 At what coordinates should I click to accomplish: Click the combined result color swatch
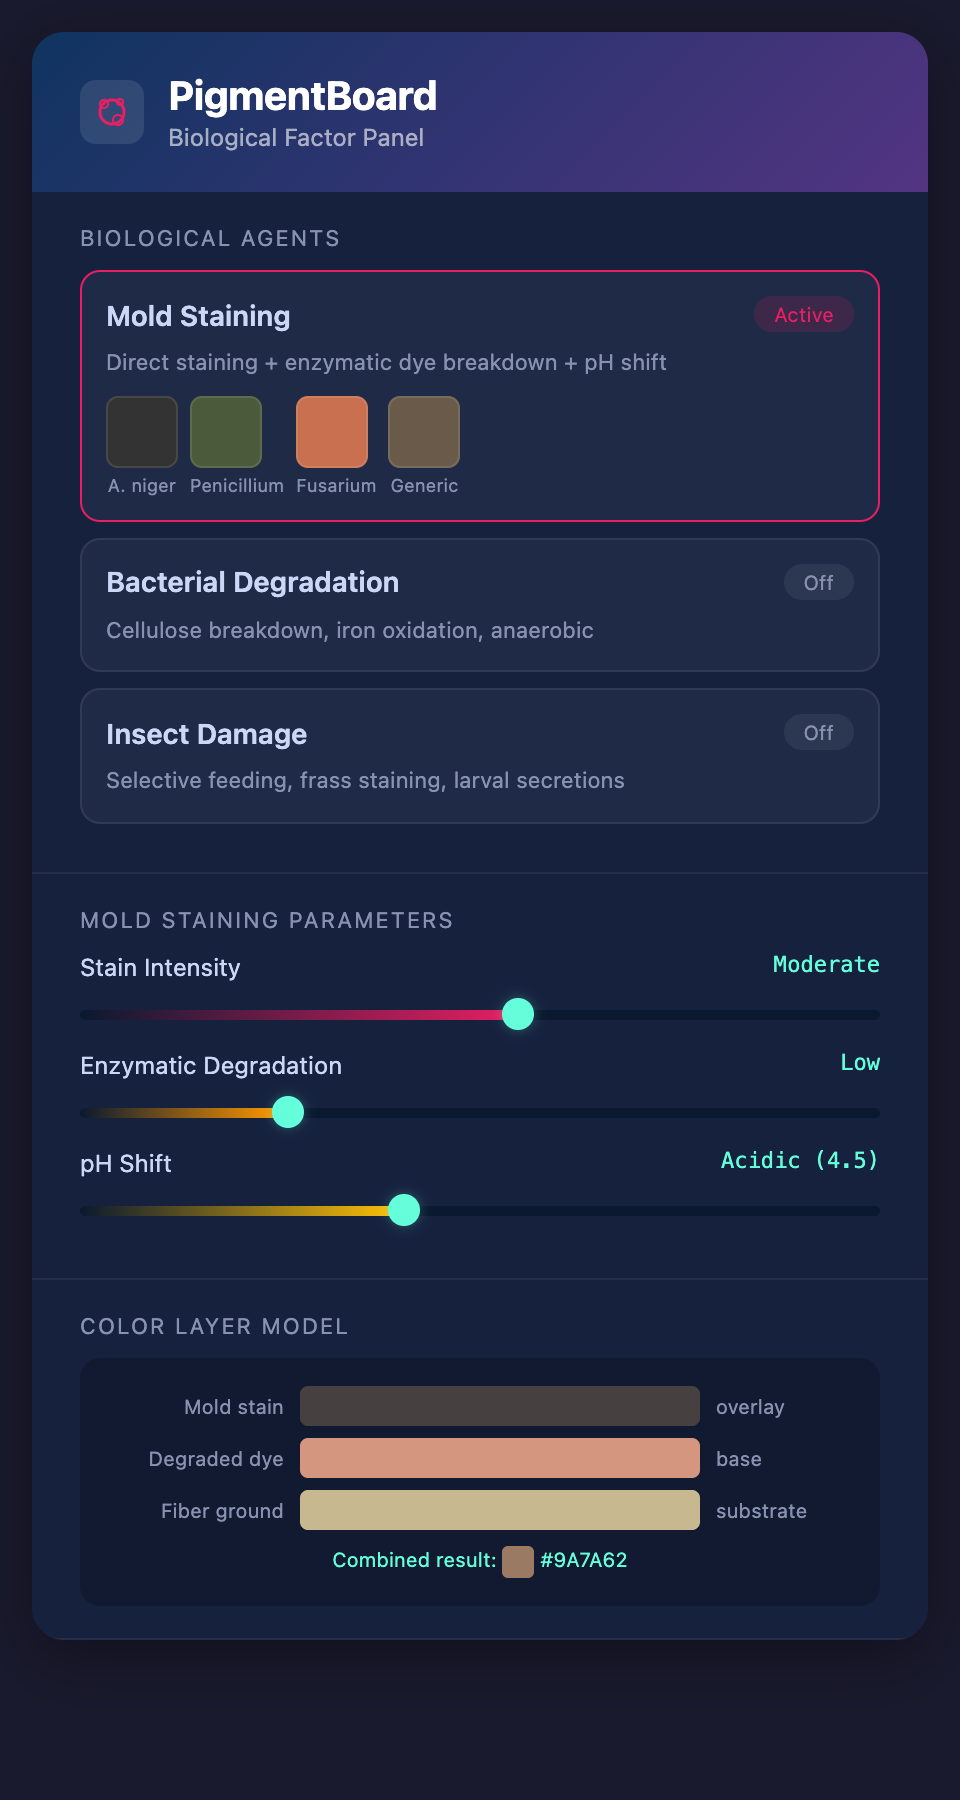[518, 1561]
